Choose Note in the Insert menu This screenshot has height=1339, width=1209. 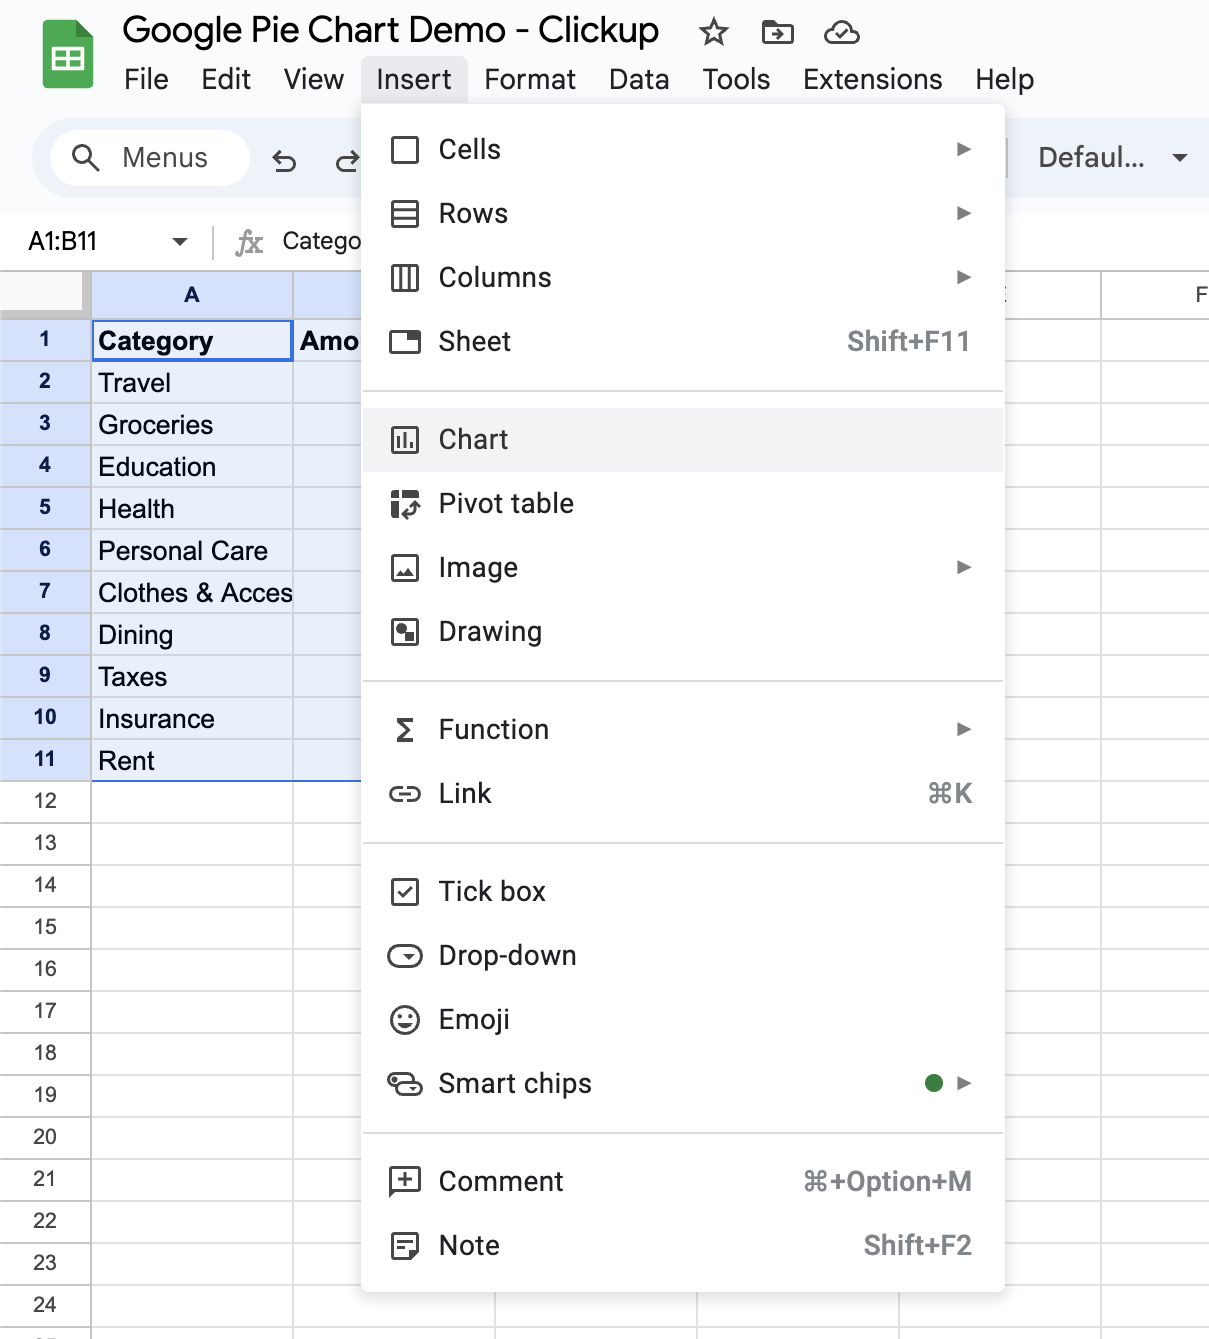[x=683, y=1246]
